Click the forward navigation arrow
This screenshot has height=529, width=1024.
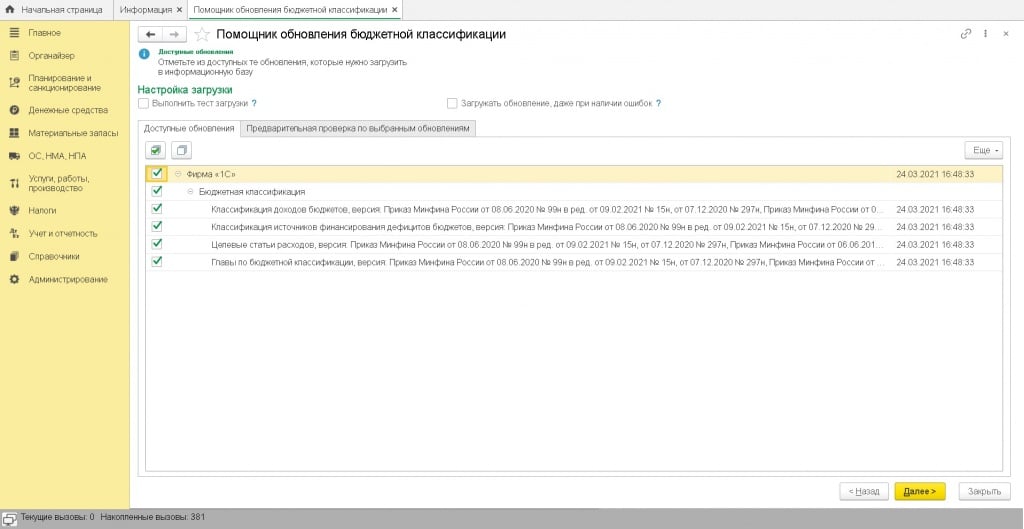pos(173,34)
